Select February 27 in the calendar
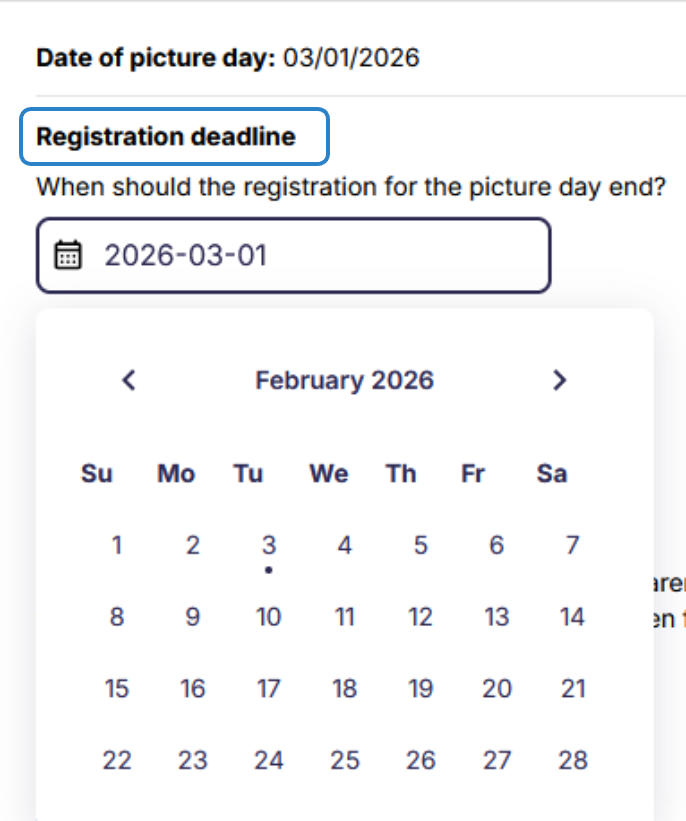 (496, 760)
